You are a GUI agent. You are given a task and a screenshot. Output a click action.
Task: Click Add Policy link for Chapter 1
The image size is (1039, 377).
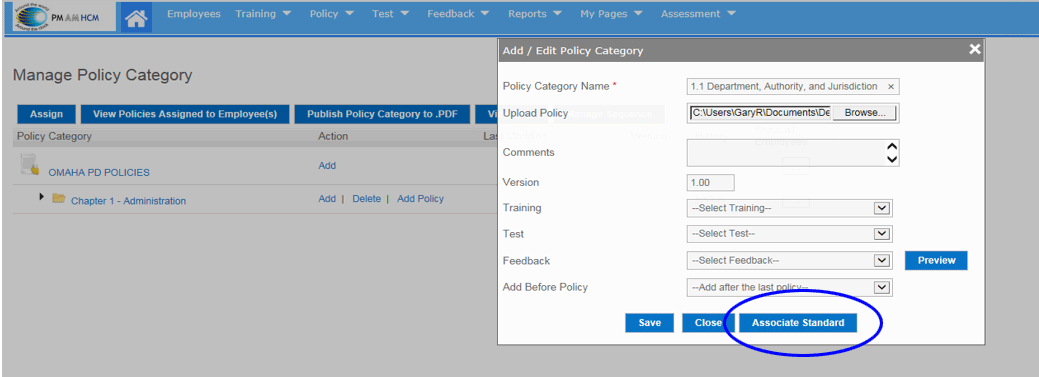(420, 199)
